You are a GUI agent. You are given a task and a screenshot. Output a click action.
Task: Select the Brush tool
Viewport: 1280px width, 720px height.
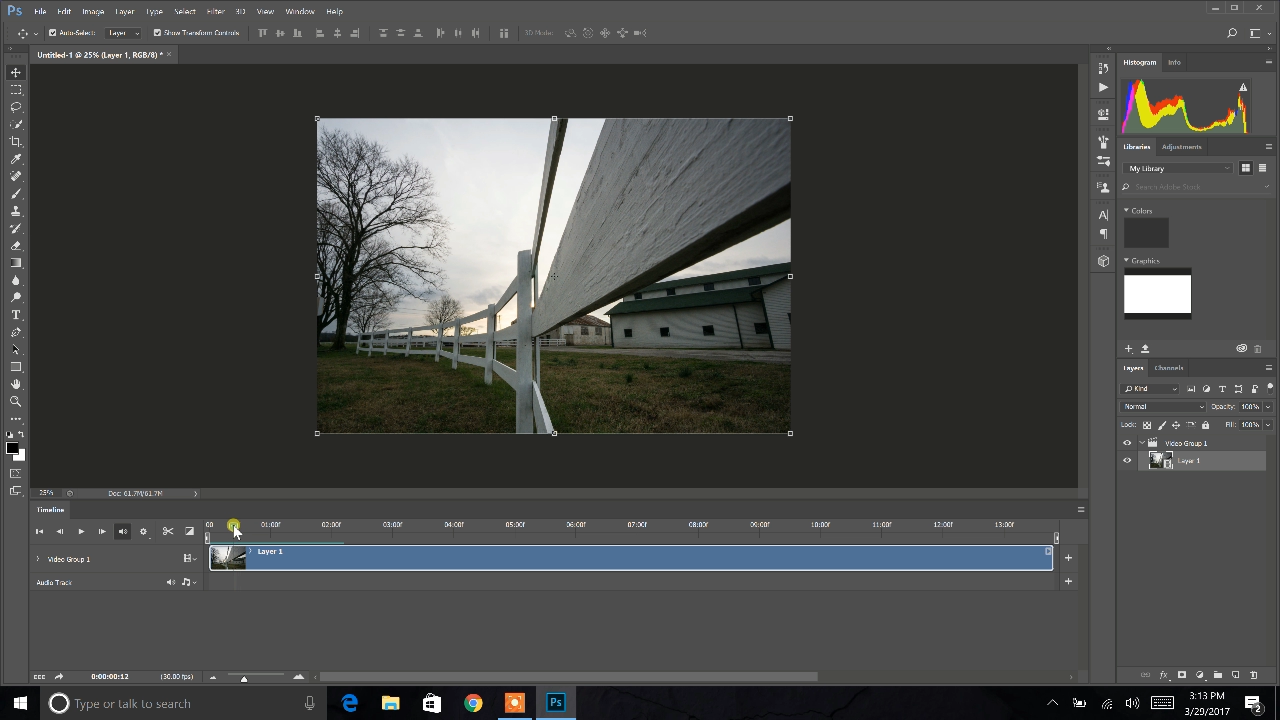coord(16,194)
